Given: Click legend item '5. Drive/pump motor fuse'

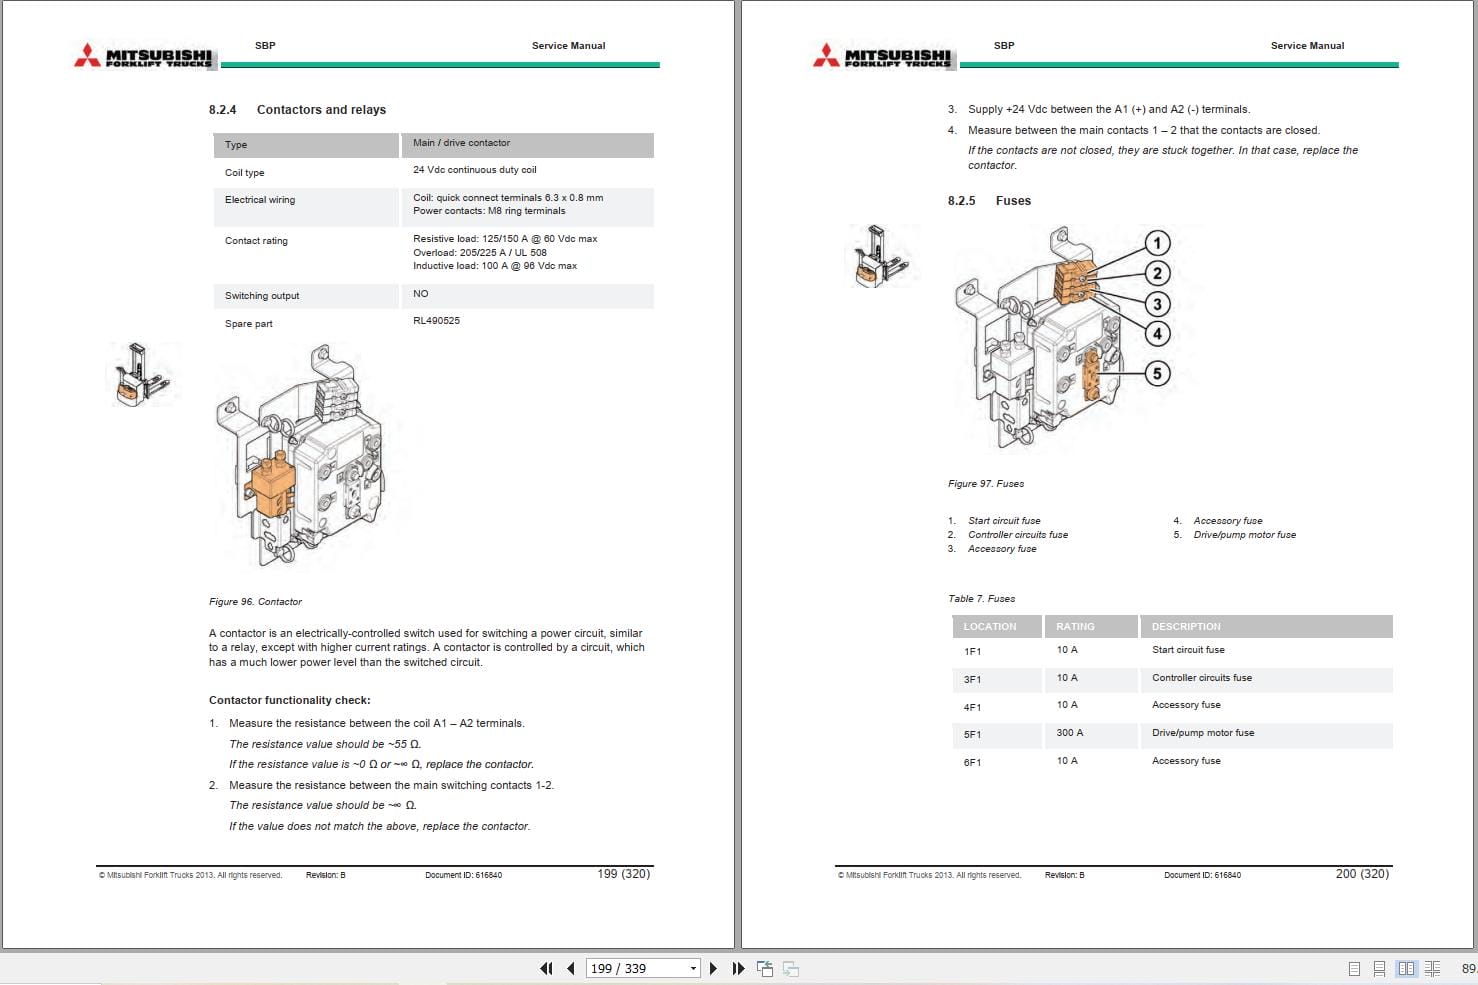Looking at the screenshot, I should tap(1235, 535).
